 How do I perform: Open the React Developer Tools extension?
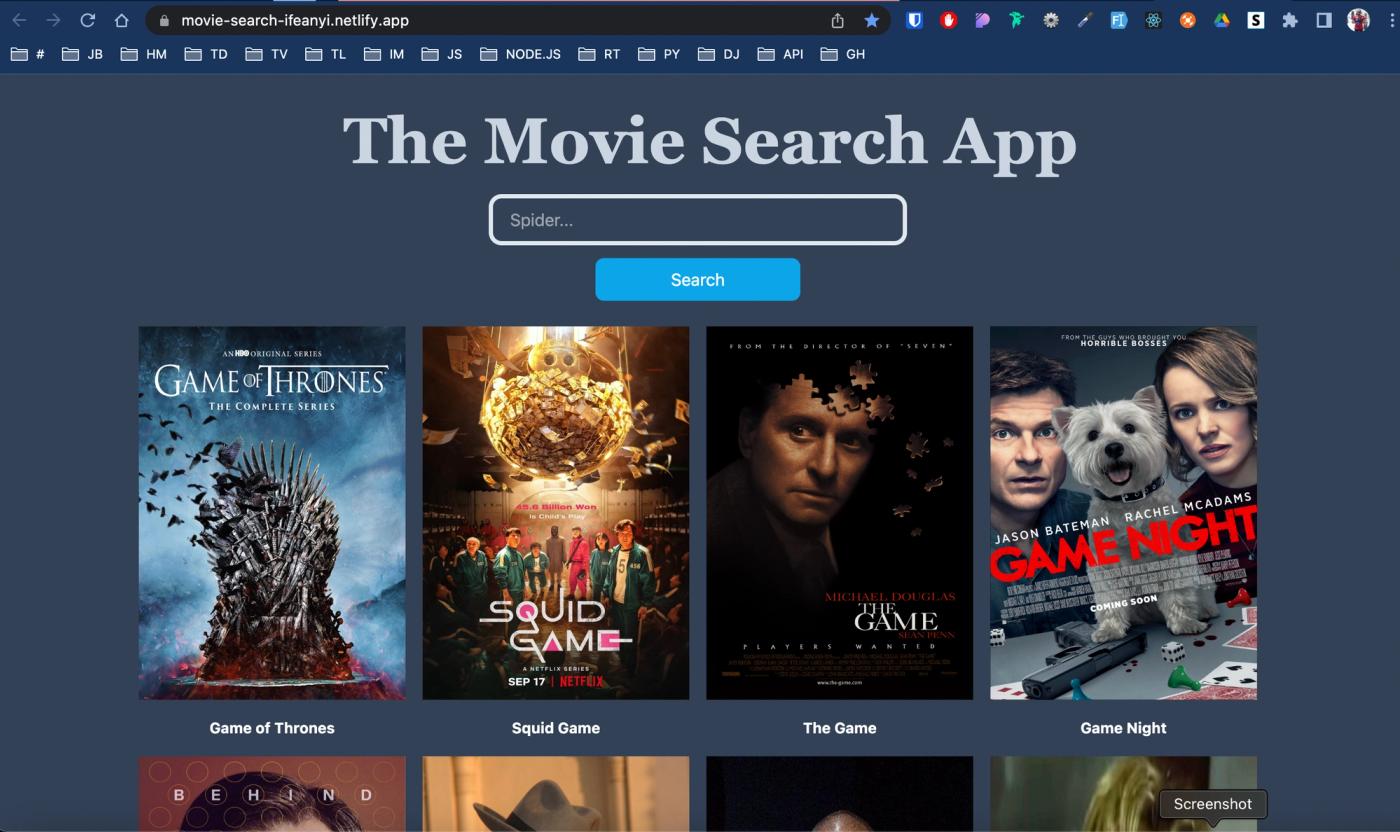coord(1153,20)
